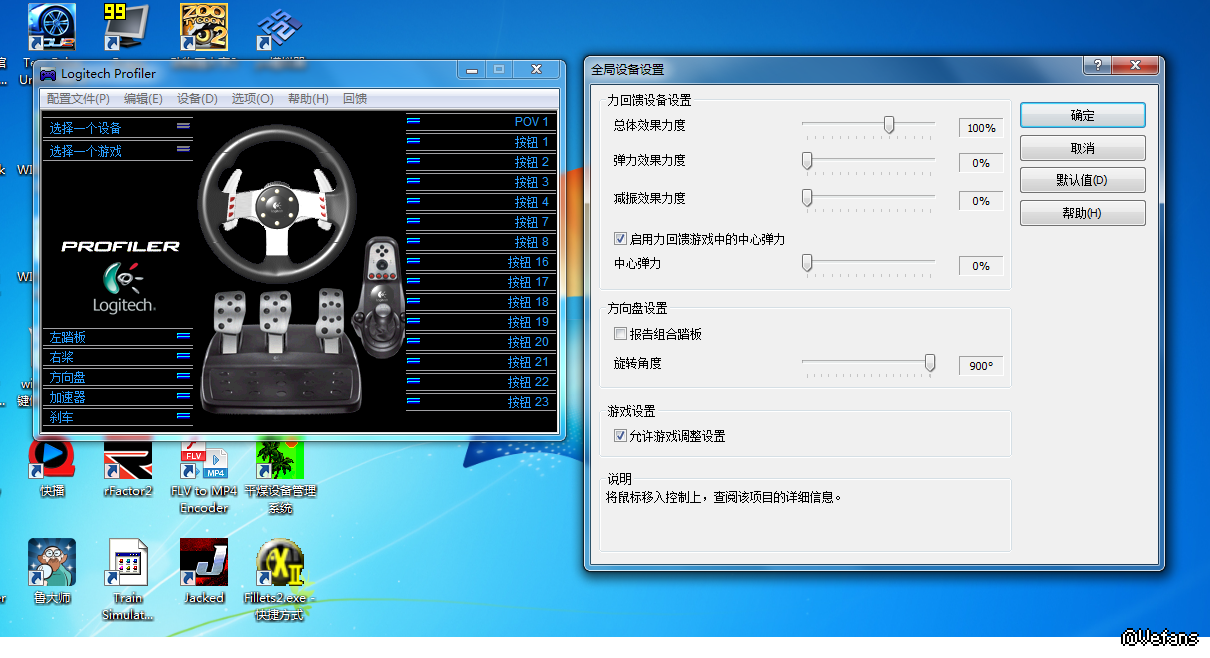Expand the 选择一个设备 selector
This screenshot has height=658, width=1210.
click(116, 128)
